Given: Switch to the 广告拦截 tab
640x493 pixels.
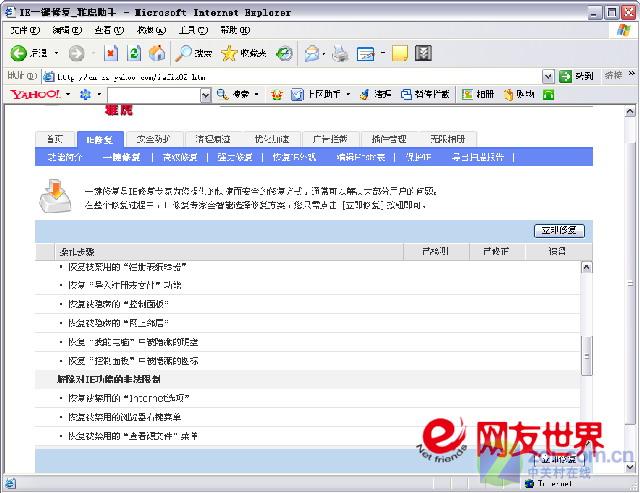Looking at the screenshot, I should pos(330,139).
